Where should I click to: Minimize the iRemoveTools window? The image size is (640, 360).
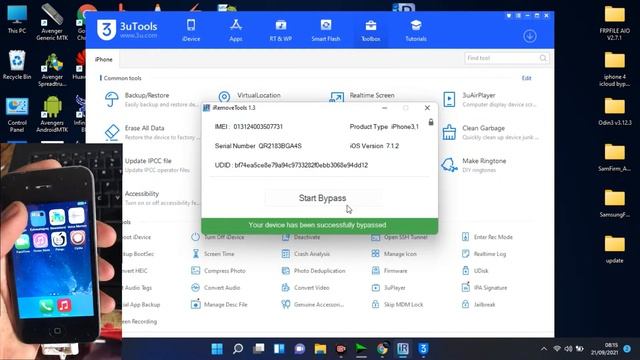pyautogui.click(x=384, y=108)
